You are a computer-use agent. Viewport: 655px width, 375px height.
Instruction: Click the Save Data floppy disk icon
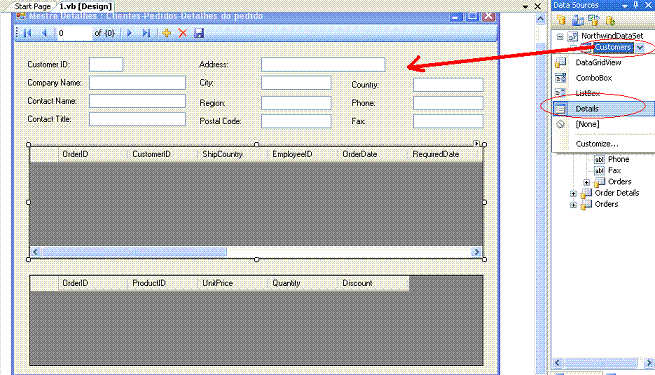pyautogui.click(x=199, y=33)
